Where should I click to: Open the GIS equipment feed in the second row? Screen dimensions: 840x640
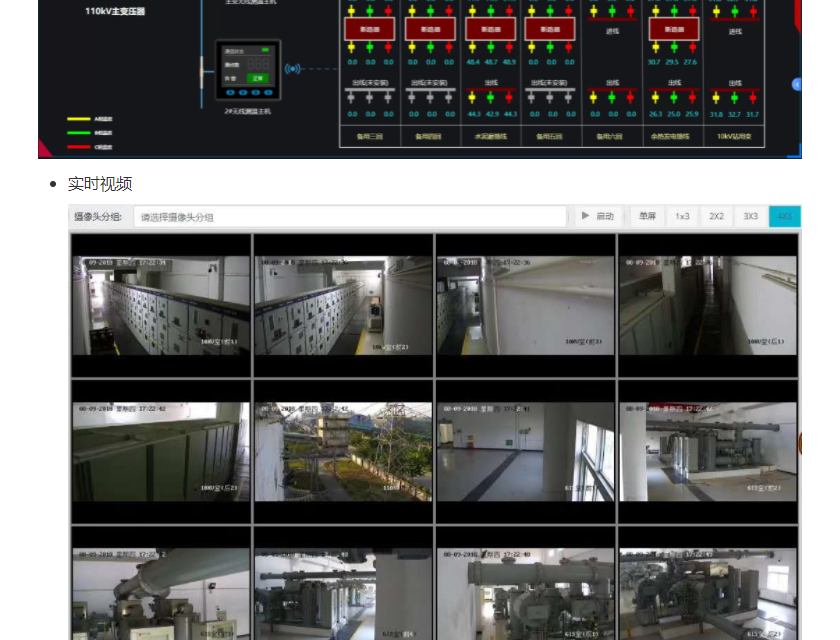pos(708,451)
